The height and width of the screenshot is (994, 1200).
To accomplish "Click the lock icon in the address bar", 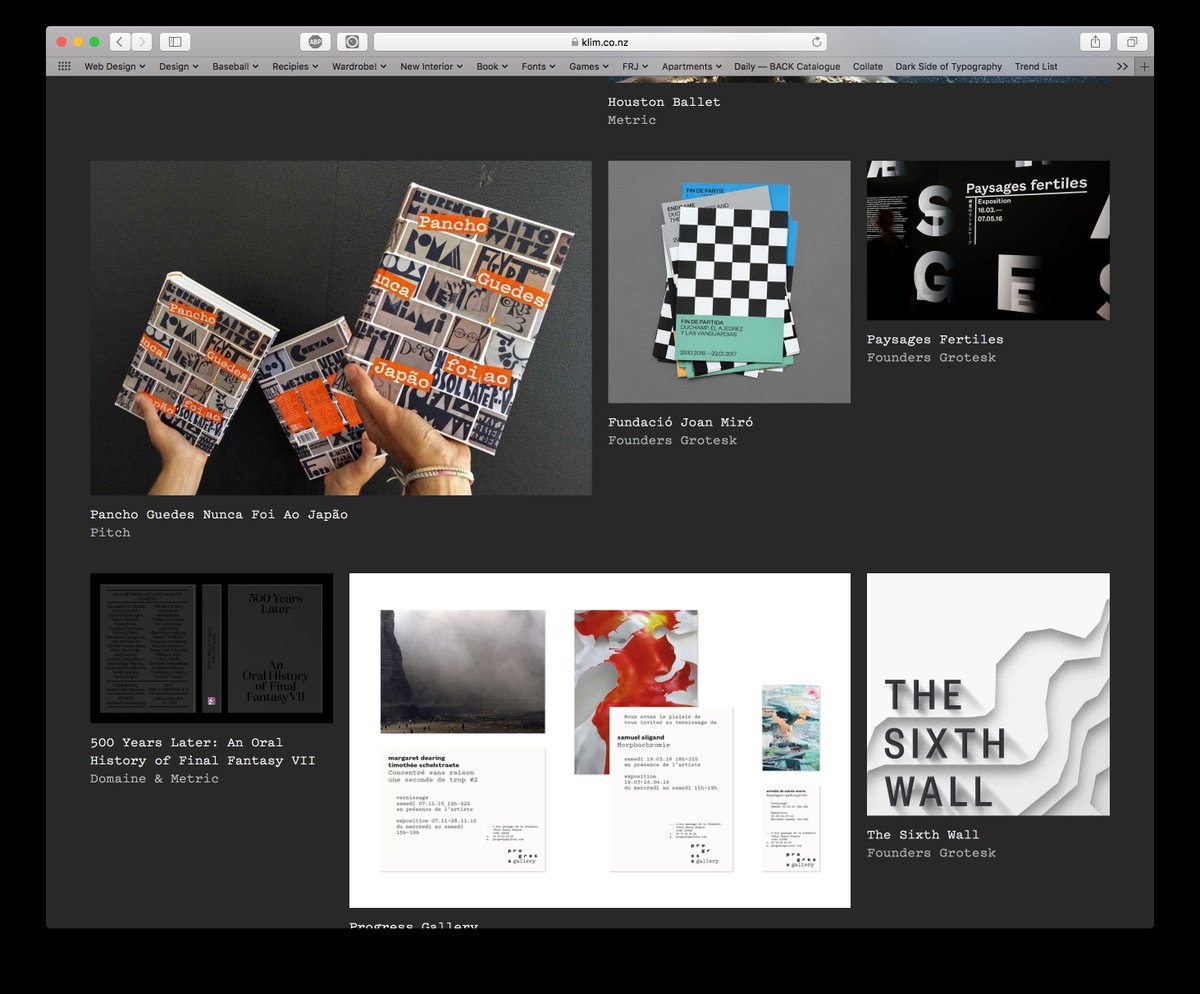I will click(575, 42).
